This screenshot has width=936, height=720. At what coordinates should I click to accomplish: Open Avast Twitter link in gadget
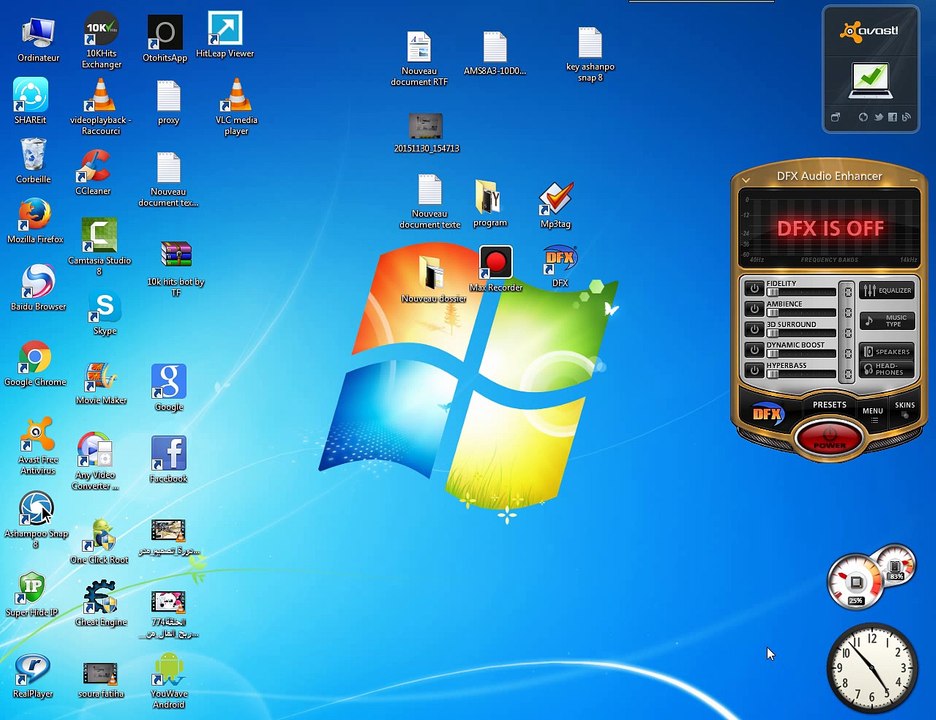[878, 118]
